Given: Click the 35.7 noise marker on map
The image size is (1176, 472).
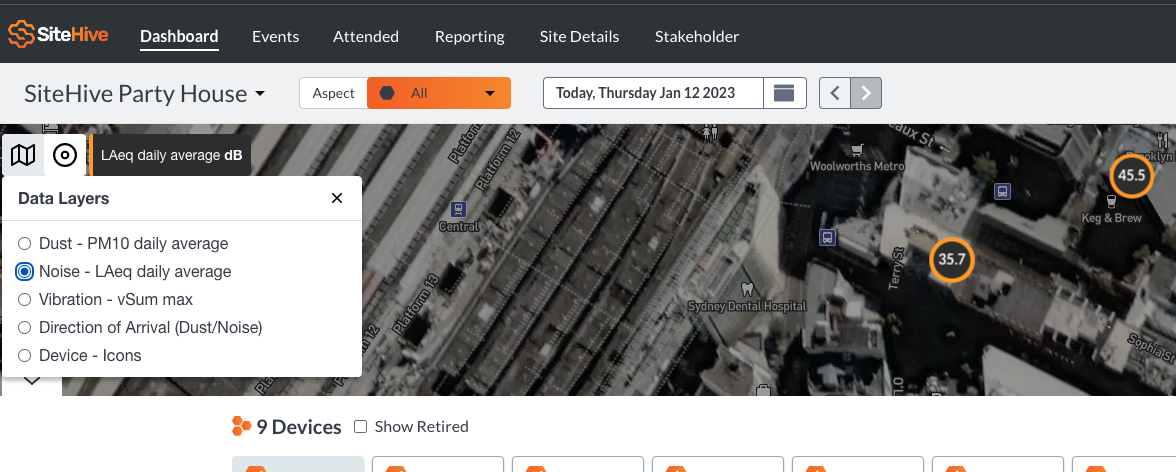Looking at the screenshot, I should [951, 260].
